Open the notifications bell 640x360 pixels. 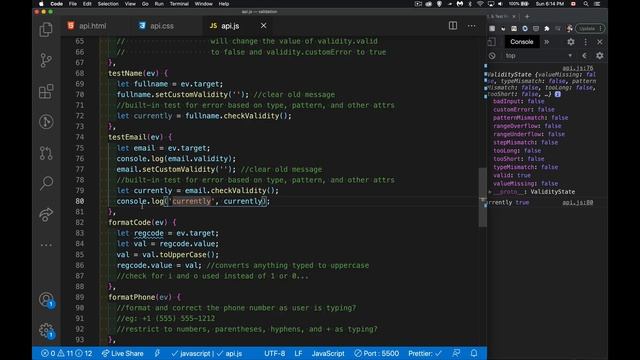tap(474, 353)
